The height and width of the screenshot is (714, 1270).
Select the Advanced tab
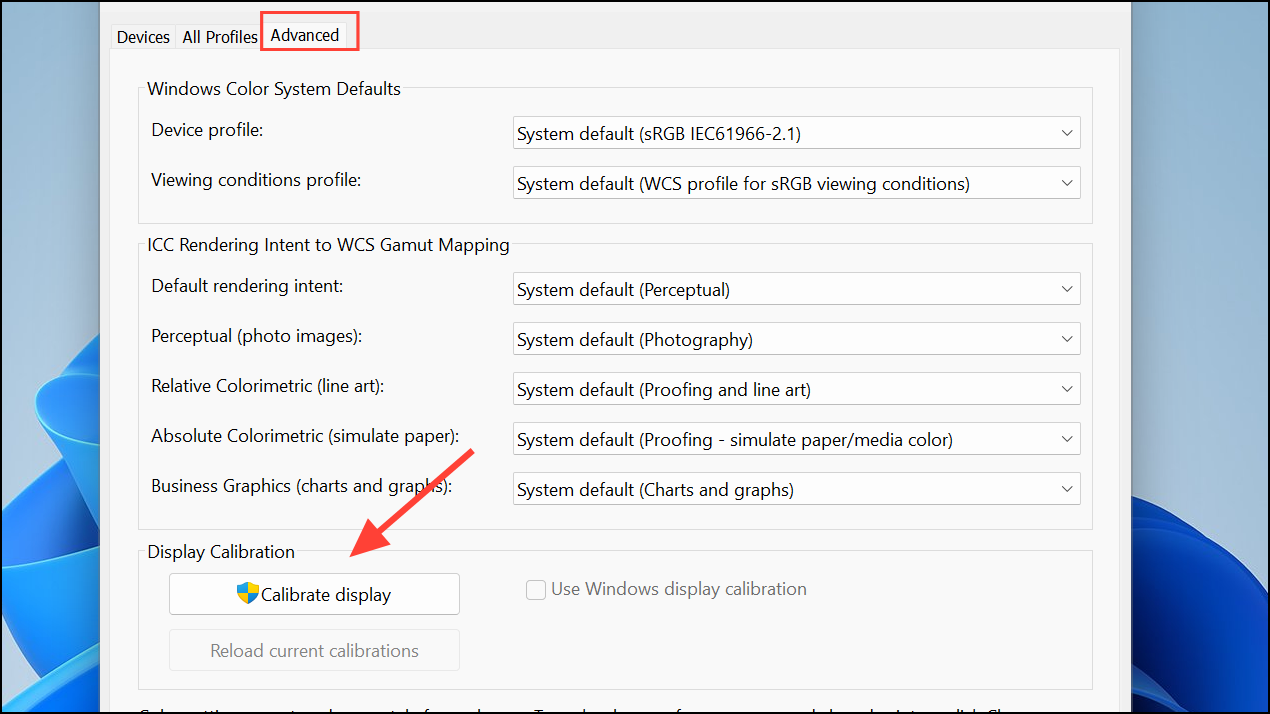tap(305, 35)
